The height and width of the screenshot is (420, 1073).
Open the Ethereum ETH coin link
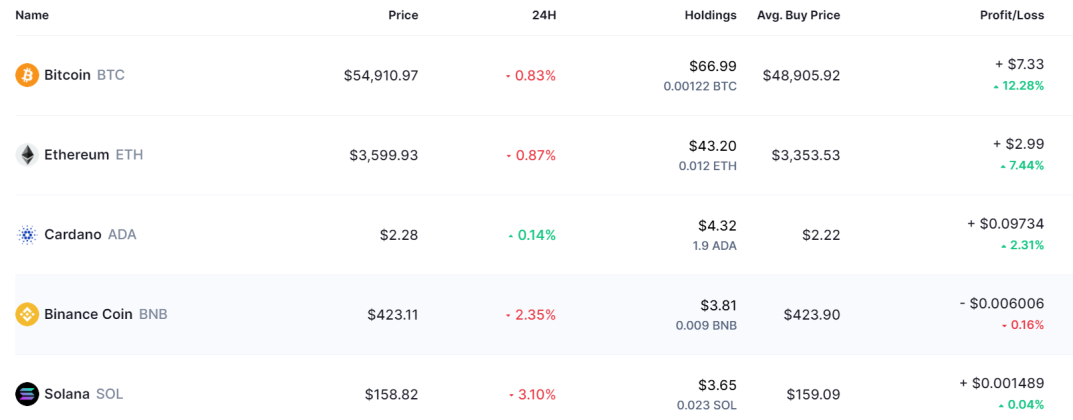[x=94, y=155]
